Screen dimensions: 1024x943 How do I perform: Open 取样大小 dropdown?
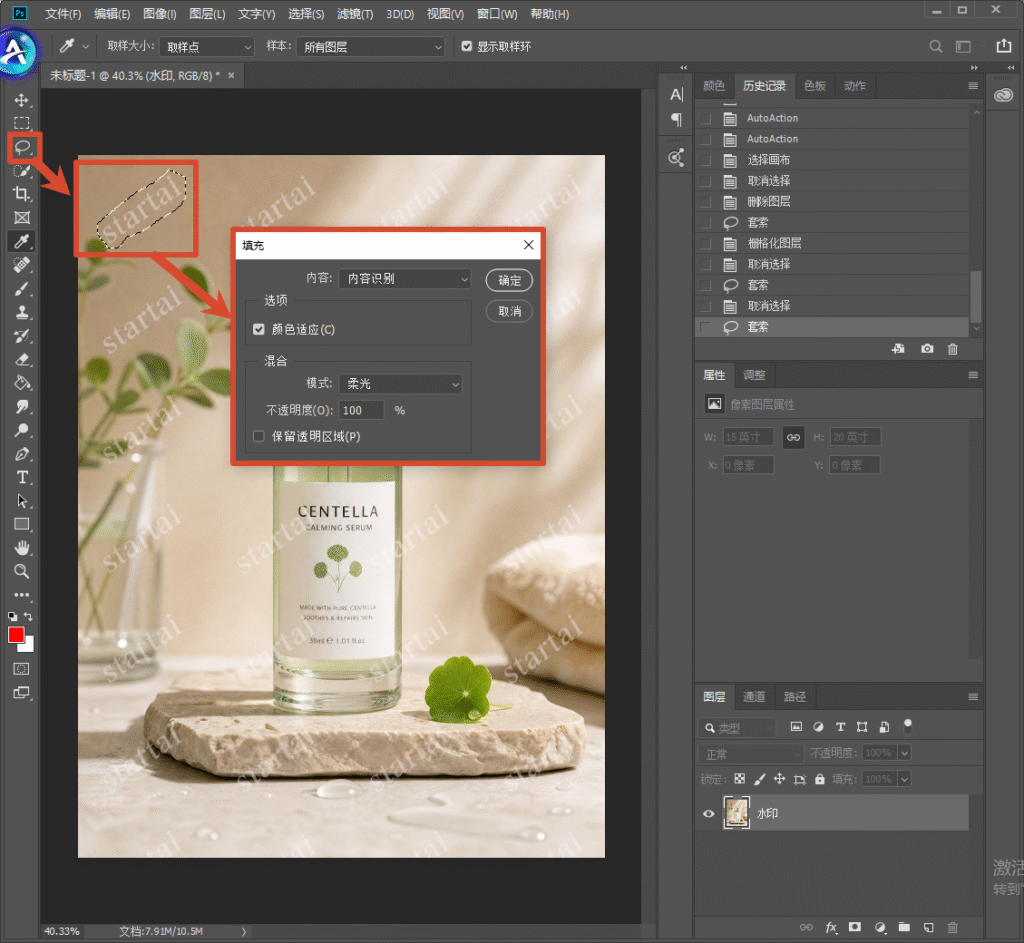coord(206,47)
